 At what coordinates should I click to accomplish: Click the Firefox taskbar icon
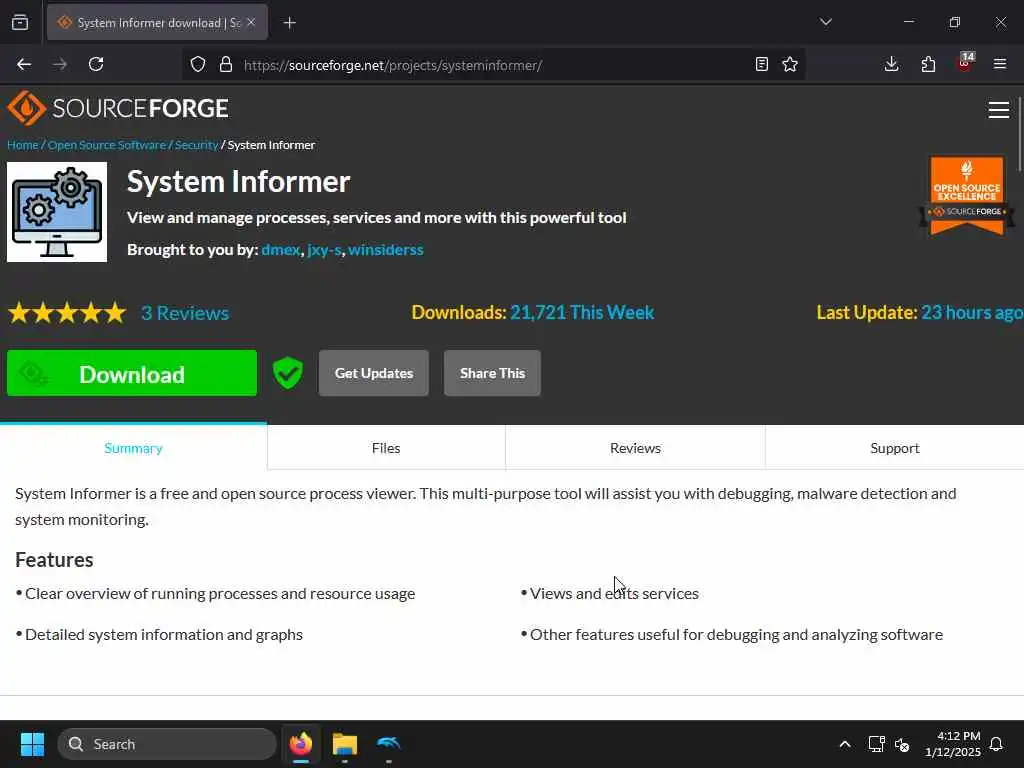tap(301, 744)
